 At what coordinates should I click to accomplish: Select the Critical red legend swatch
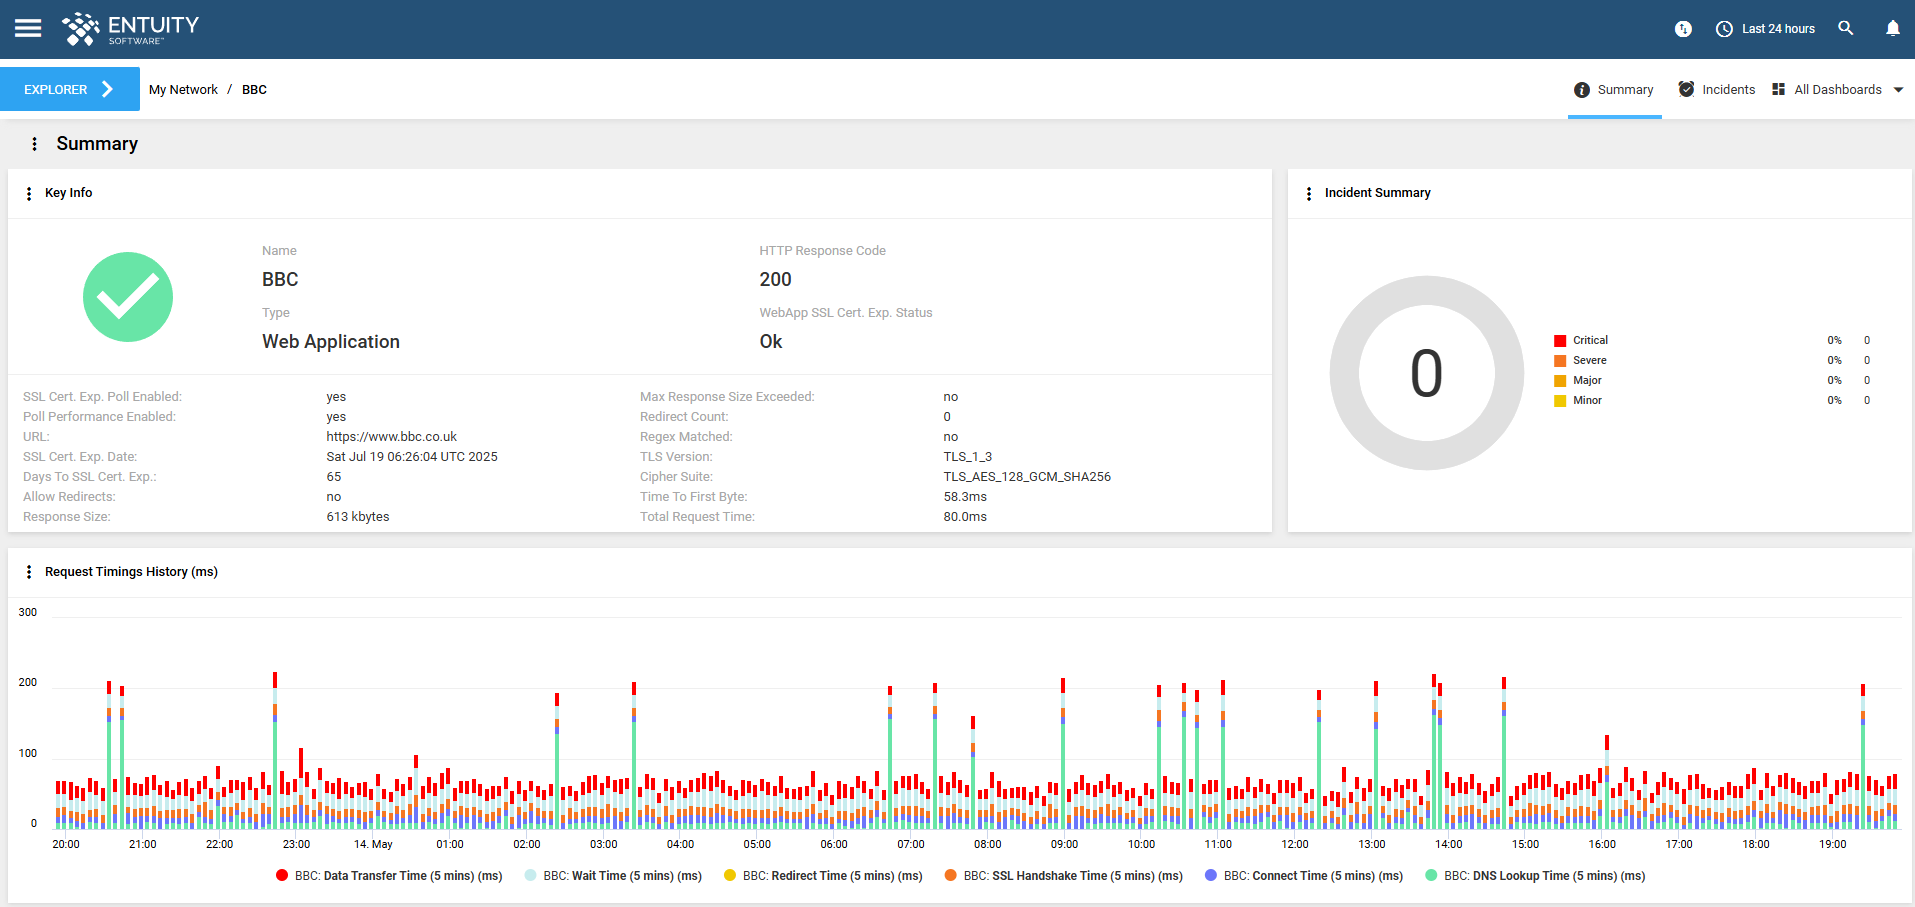pyautogui.click(x=1560, y=341)
